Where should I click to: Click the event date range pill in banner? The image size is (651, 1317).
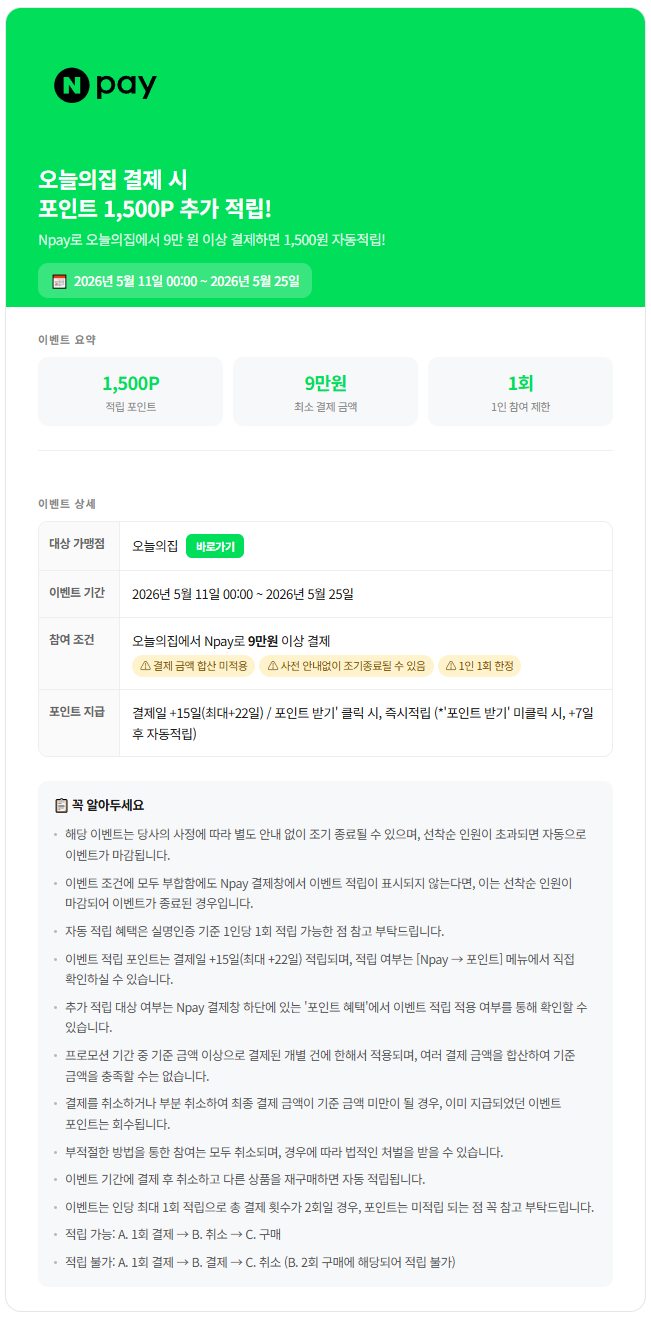click(x=175, y=281)
